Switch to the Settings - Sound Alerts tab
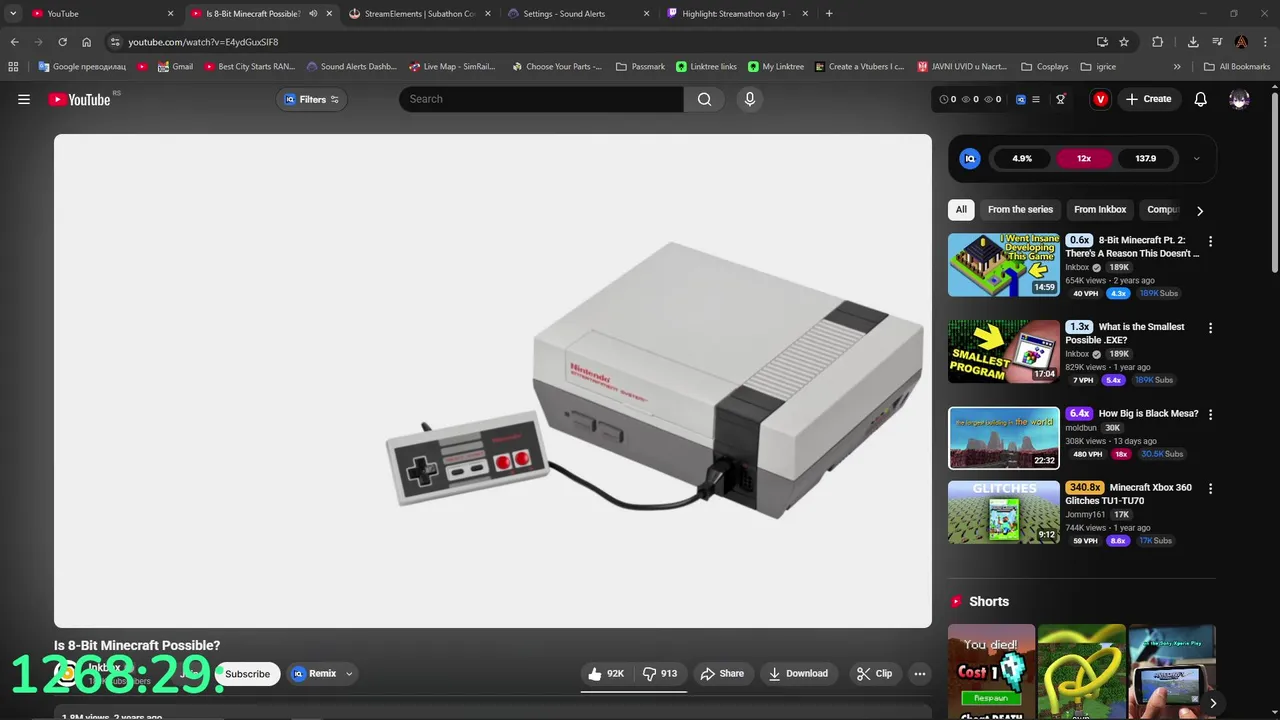The image size is (1280, 720). tap(577, 14)
